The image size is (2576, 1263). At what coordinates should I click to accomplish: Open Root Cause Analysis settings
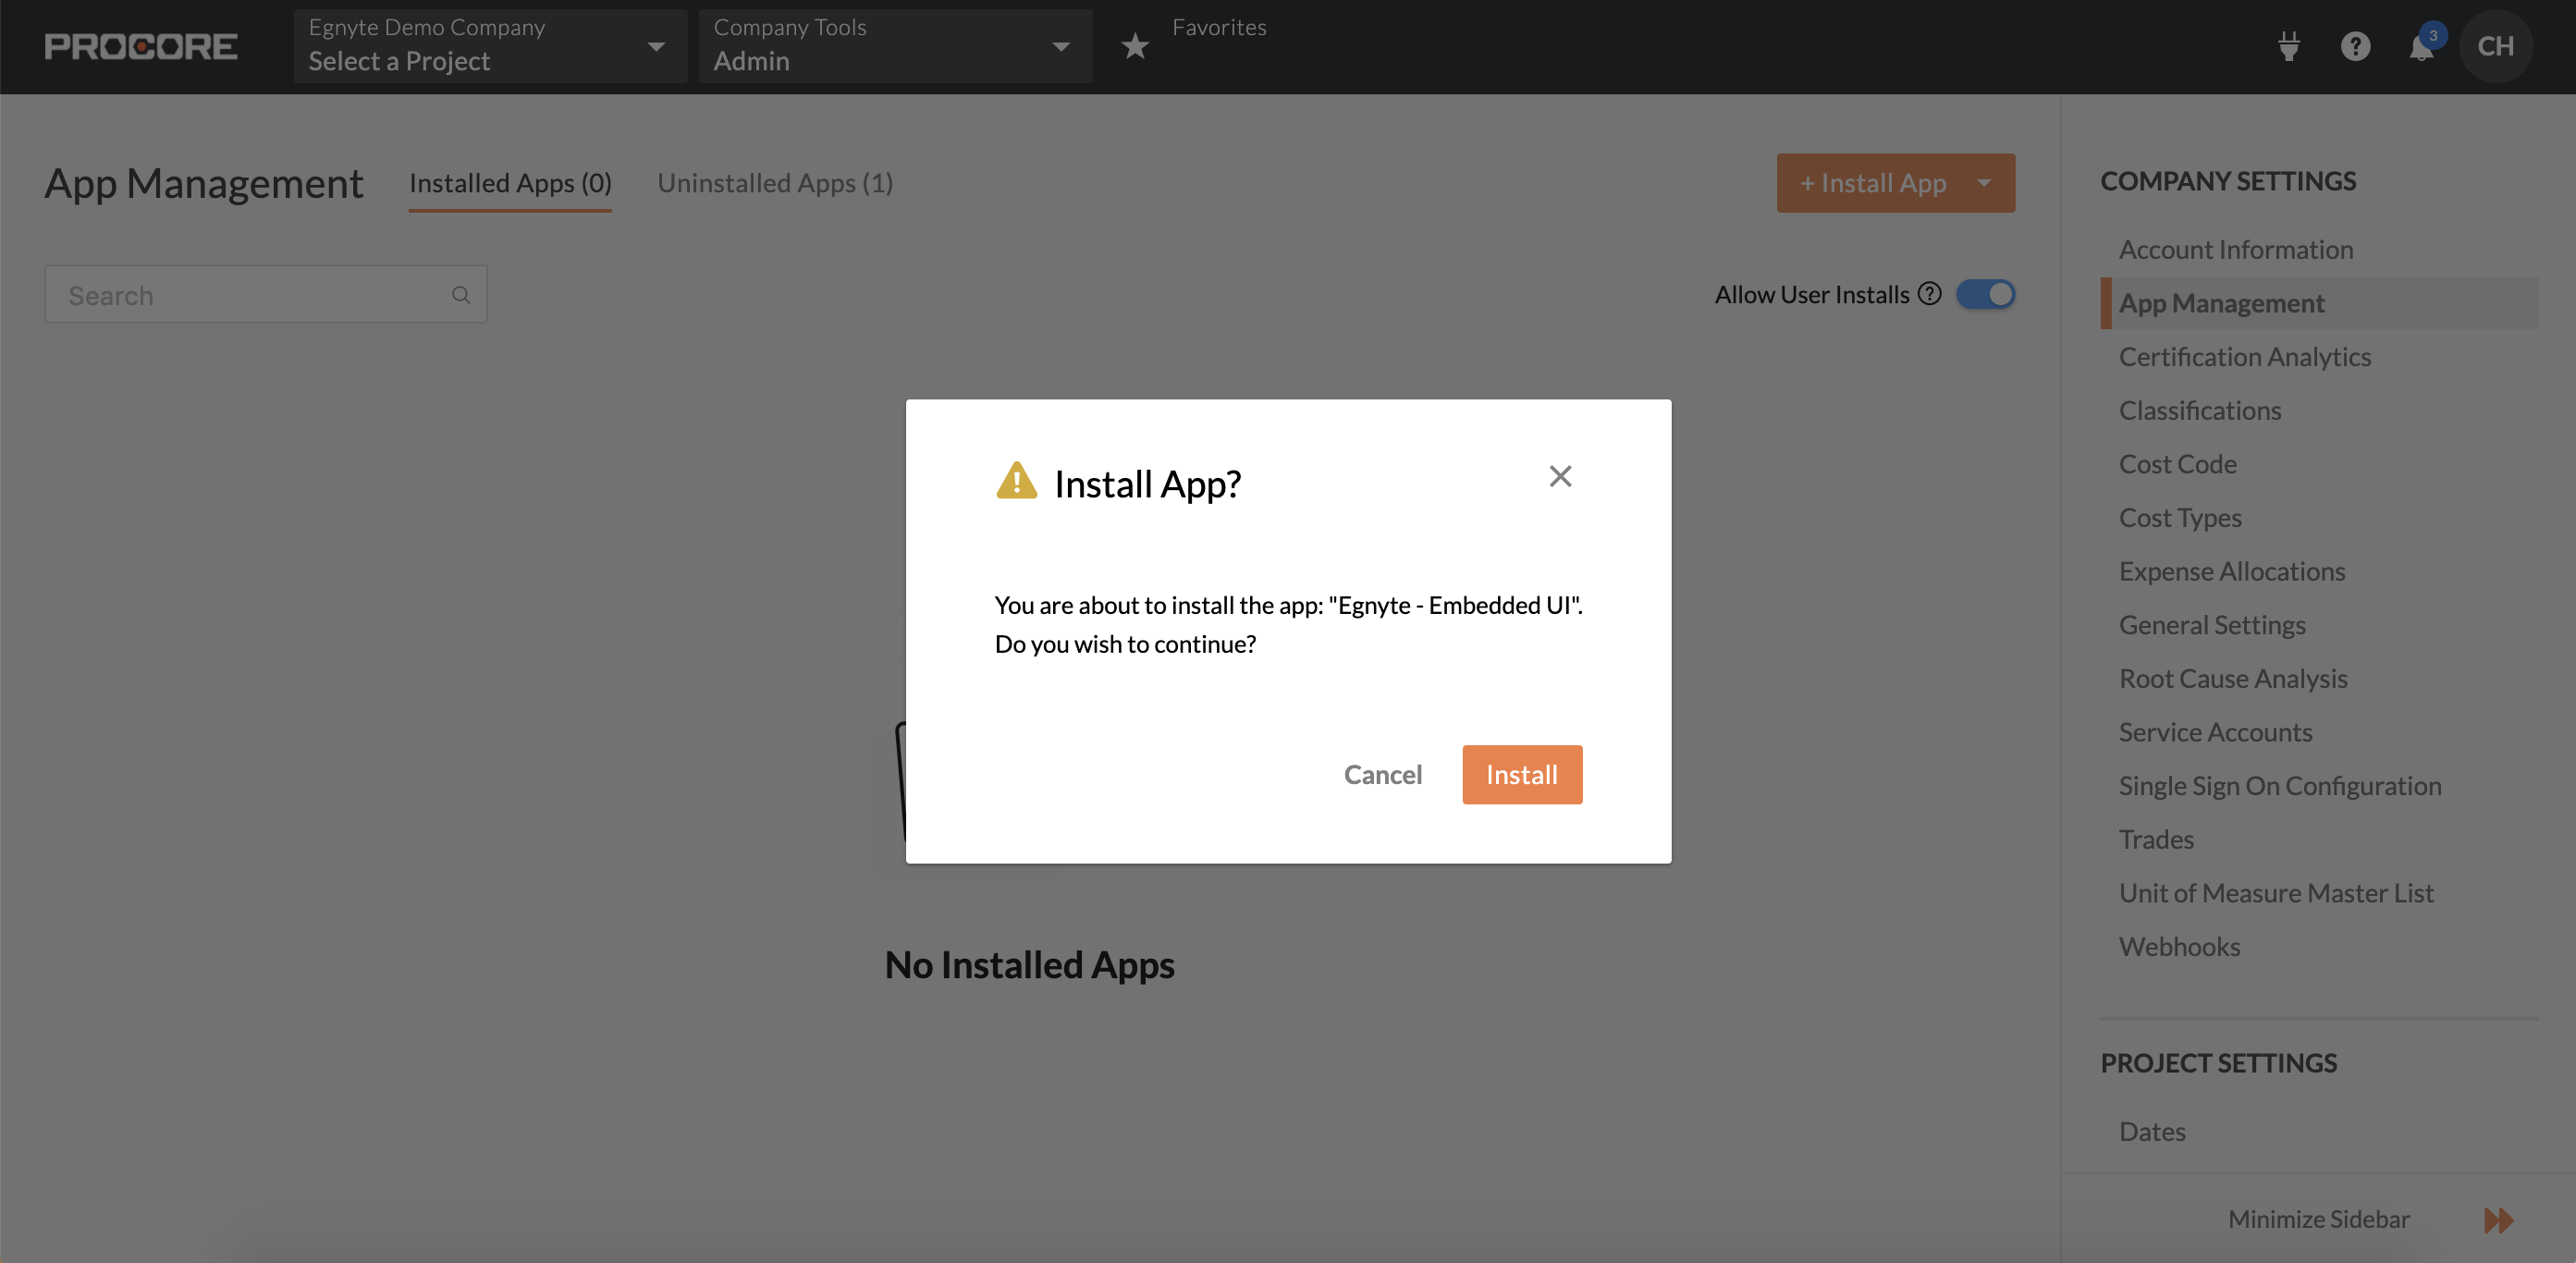pyautogui.click(x=2233, y=678)
